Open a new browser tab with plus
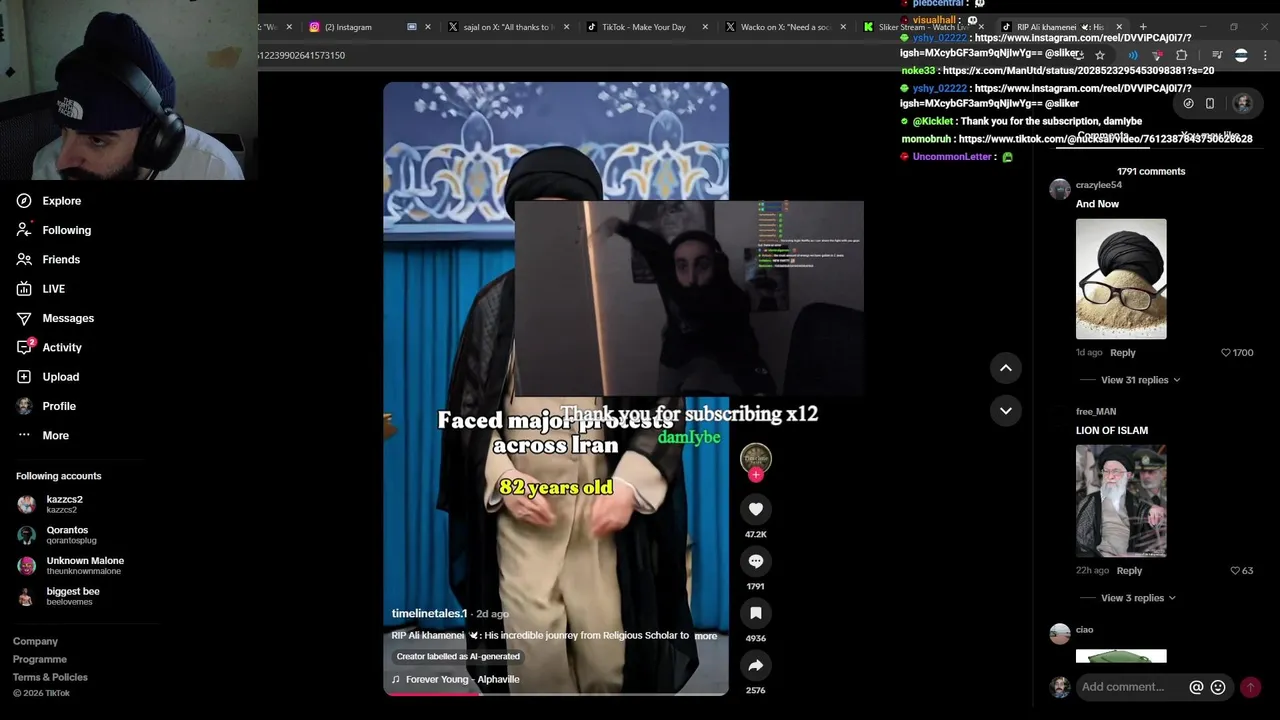The width and height of the screenshot is (1280, 720). point(1143,27)
